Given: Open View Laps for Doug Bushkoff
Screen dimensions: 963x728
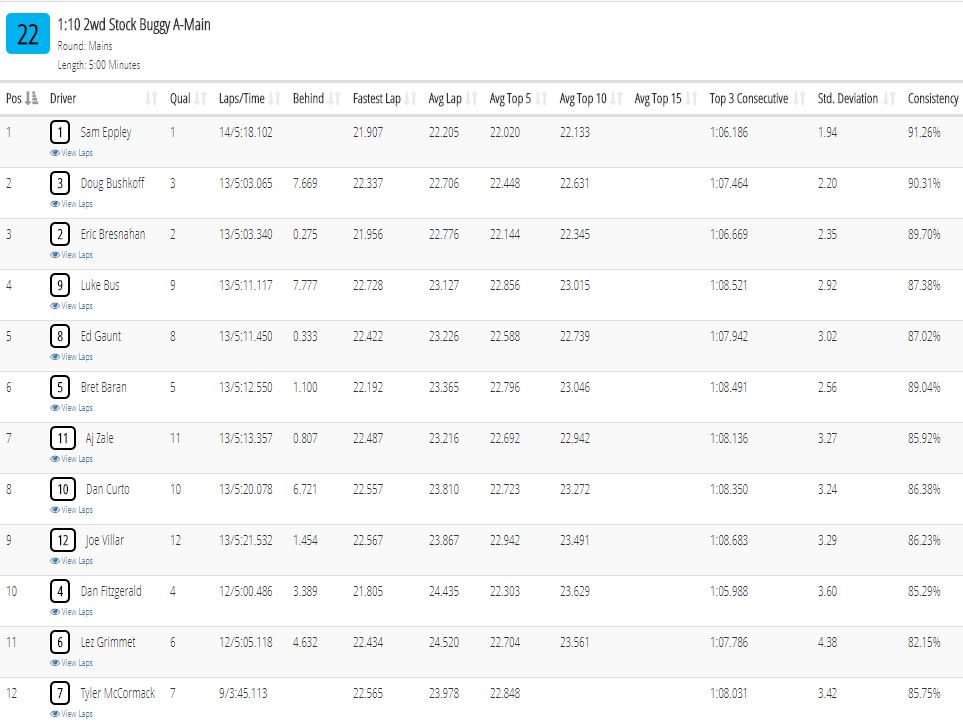Looking at the screenshot, I should pos(72,204).
